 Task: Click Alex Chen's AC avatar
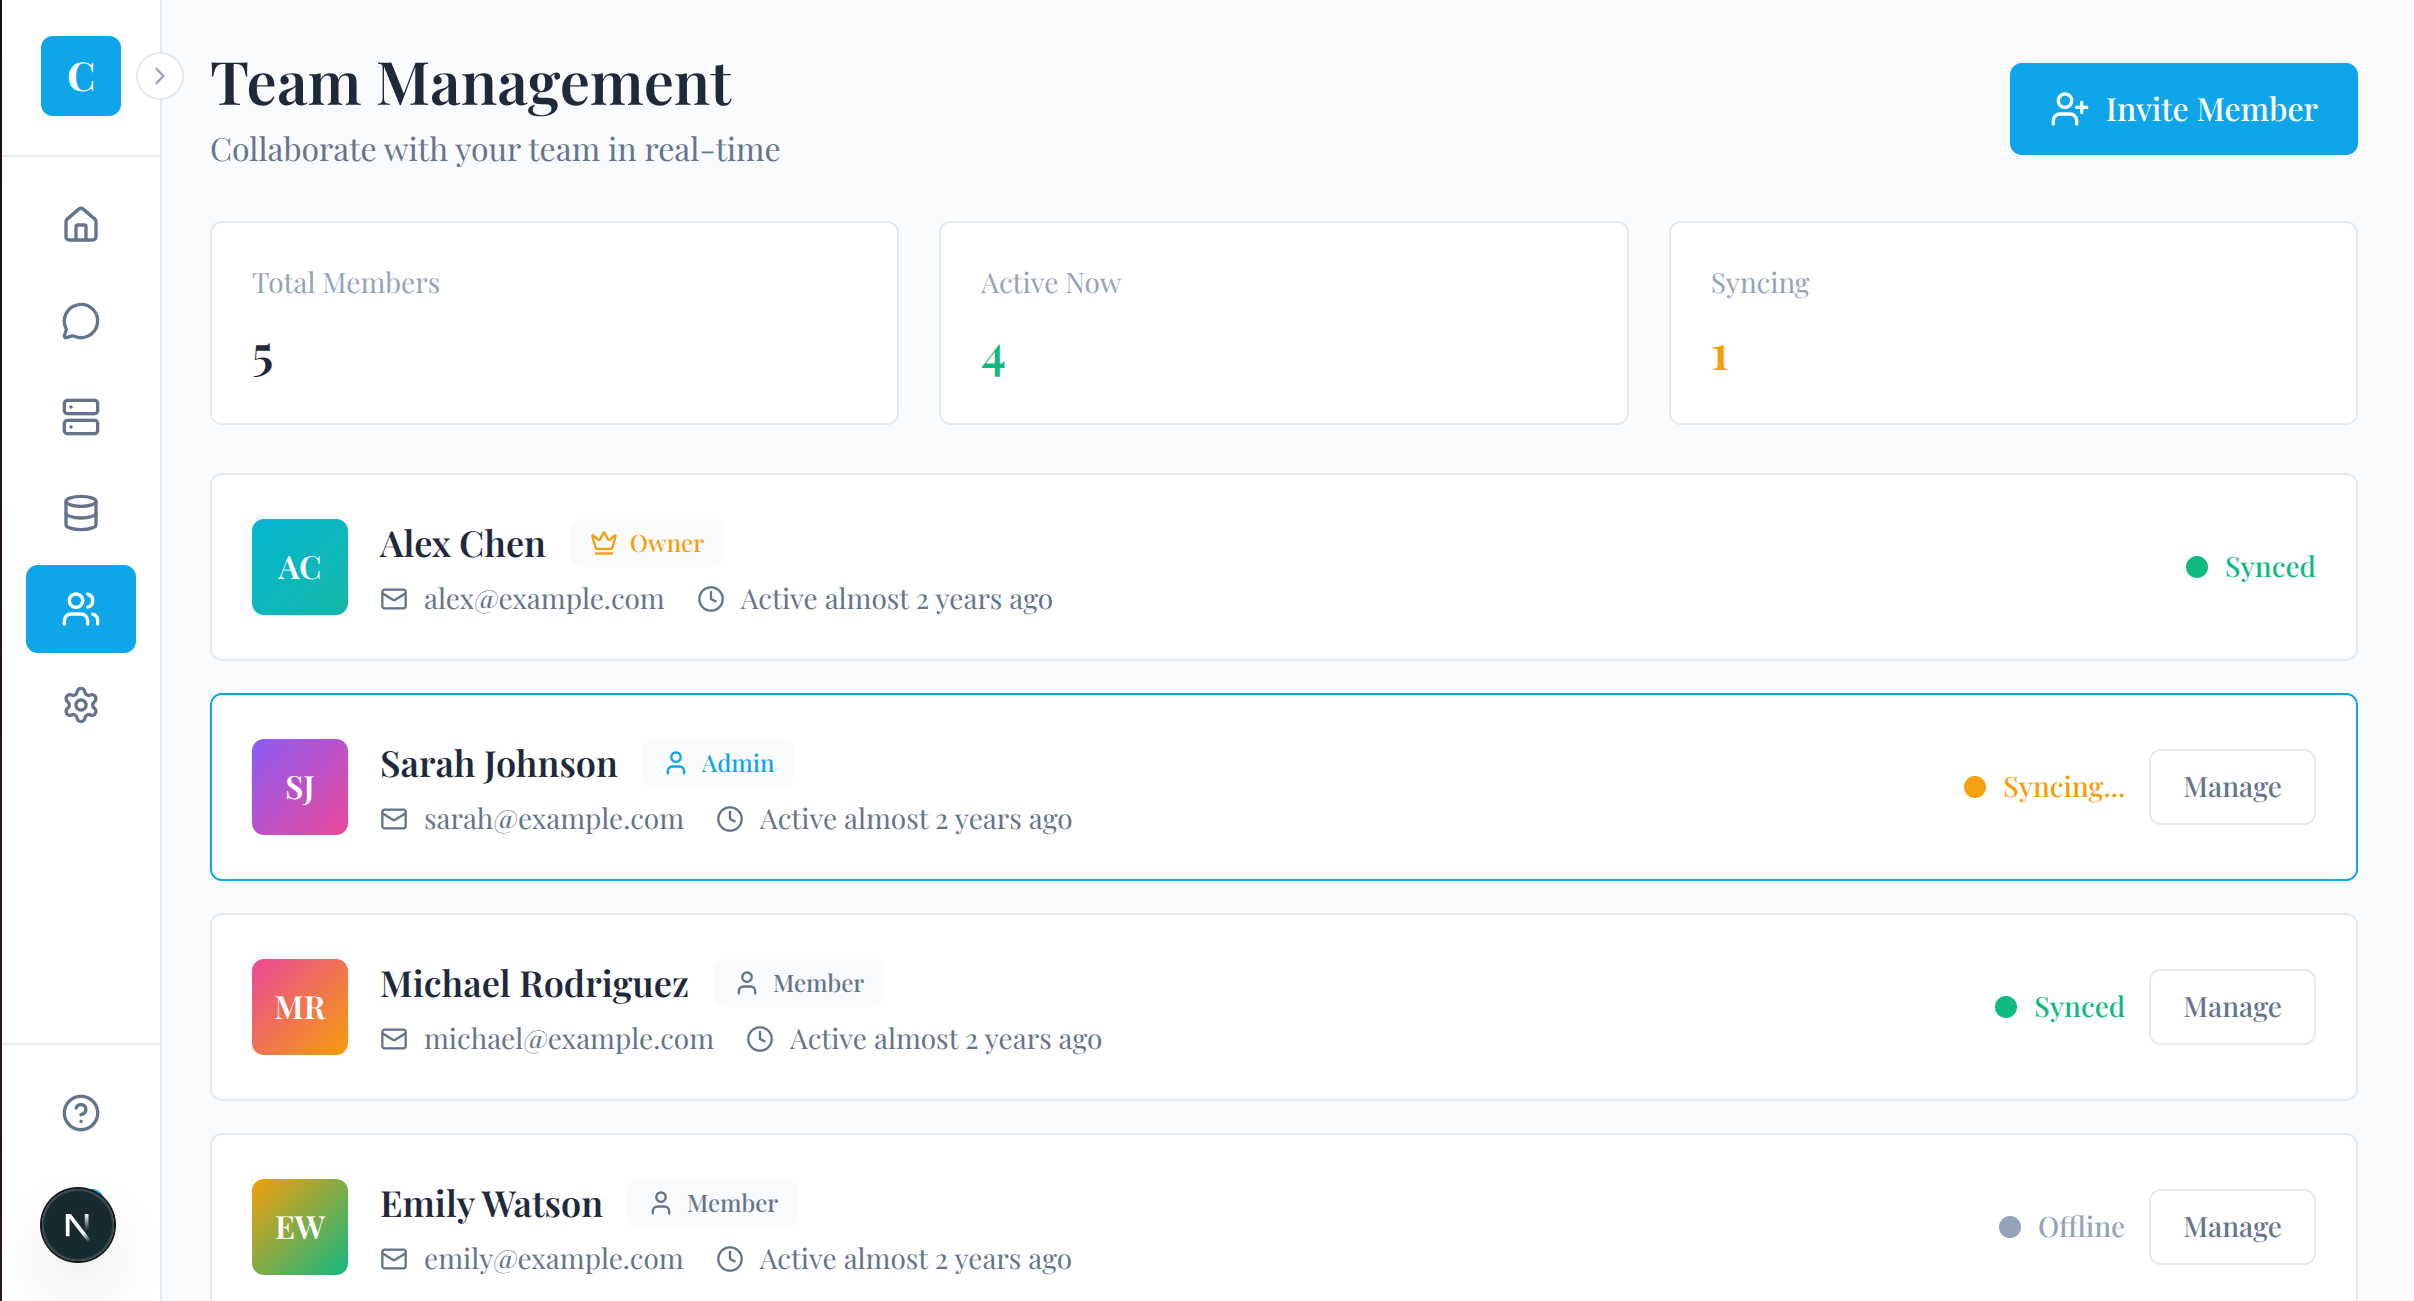click(x=300, y=567)
